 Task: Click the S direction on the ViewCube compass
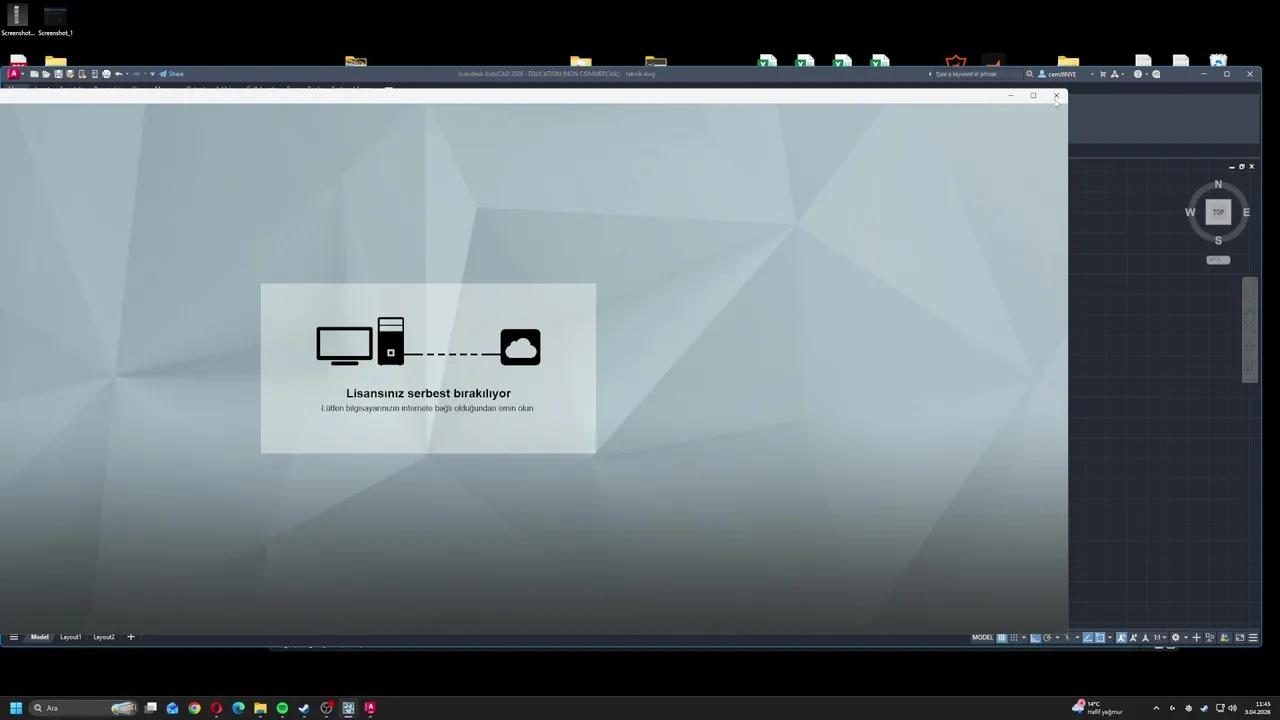coord(1218,240)
